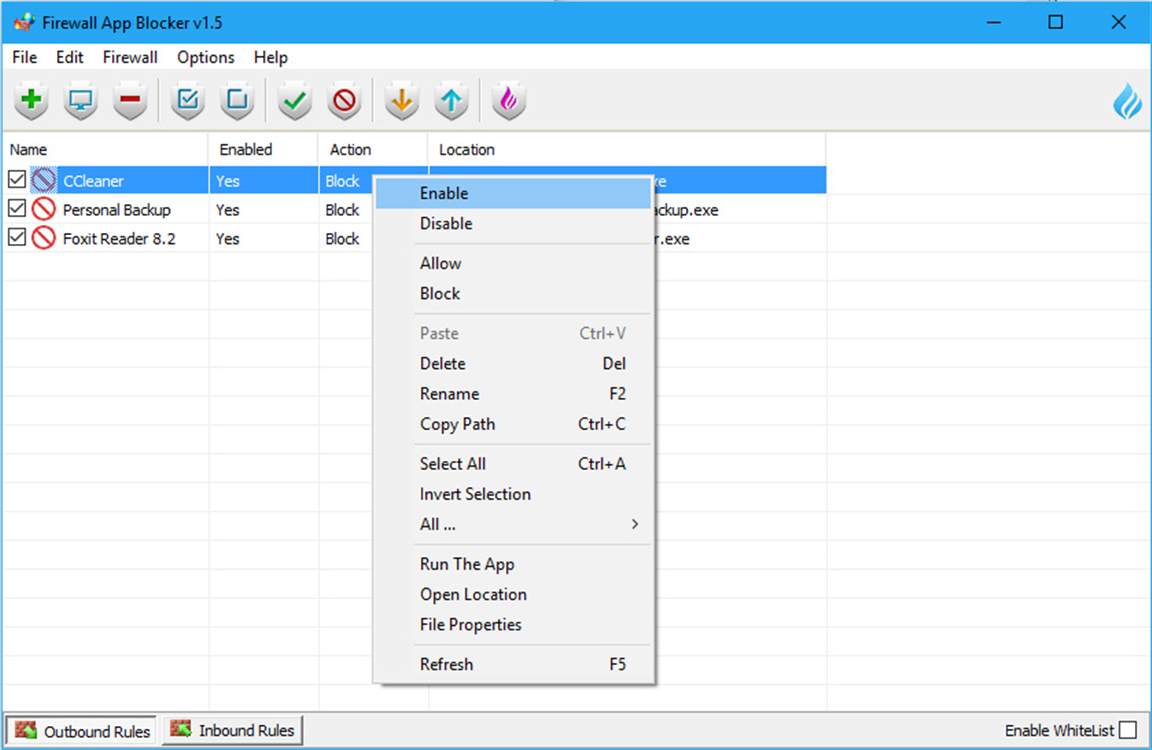Minimize the Firewall App Blocker window
Image resolution: width=1152 pixels, height=750 pixels.
[x=994, y=22]
